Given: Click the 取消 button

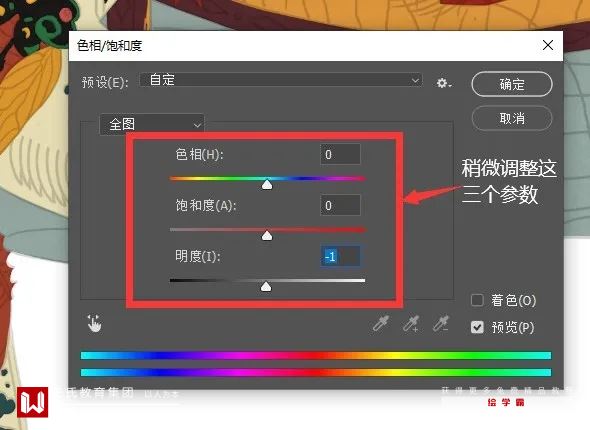Looking at the screenshot, I should (512, 119).
